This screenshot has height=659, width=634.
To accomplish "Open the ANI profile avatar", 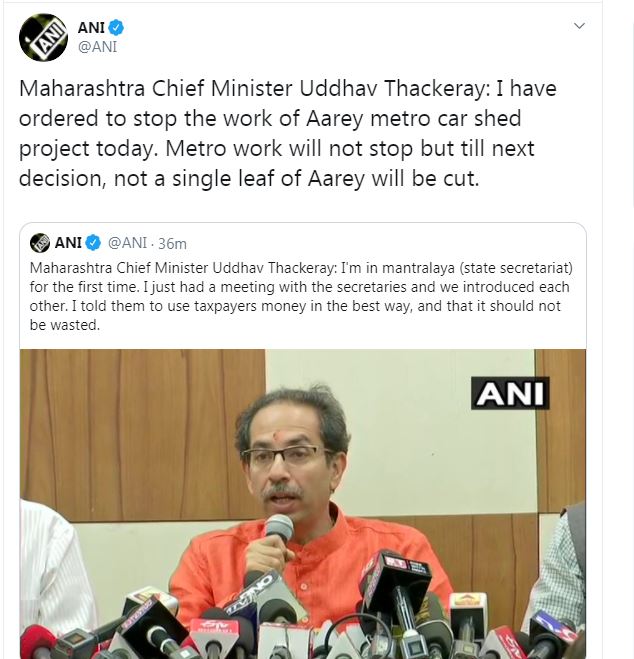I will coord(43,37).
